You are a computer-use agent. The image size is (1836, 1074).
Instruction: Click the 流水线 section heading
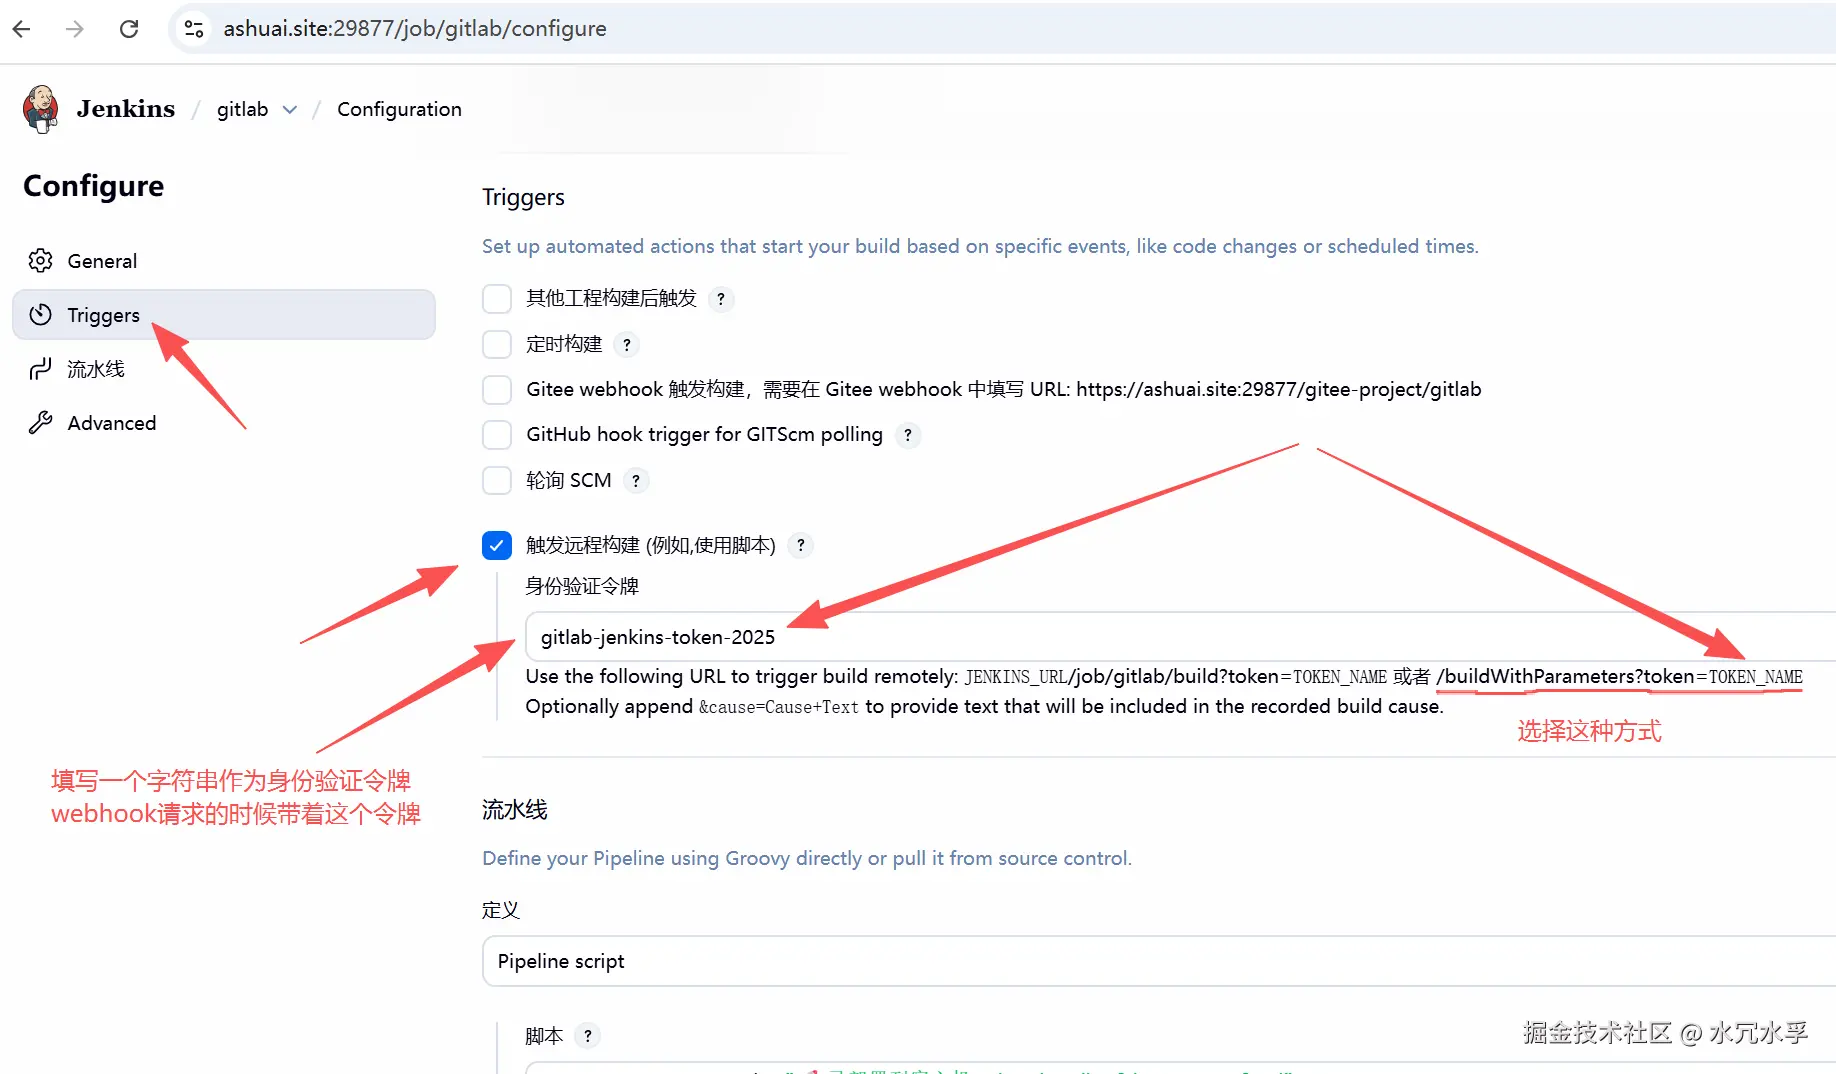pyautogui.click(x=515, y=810)
